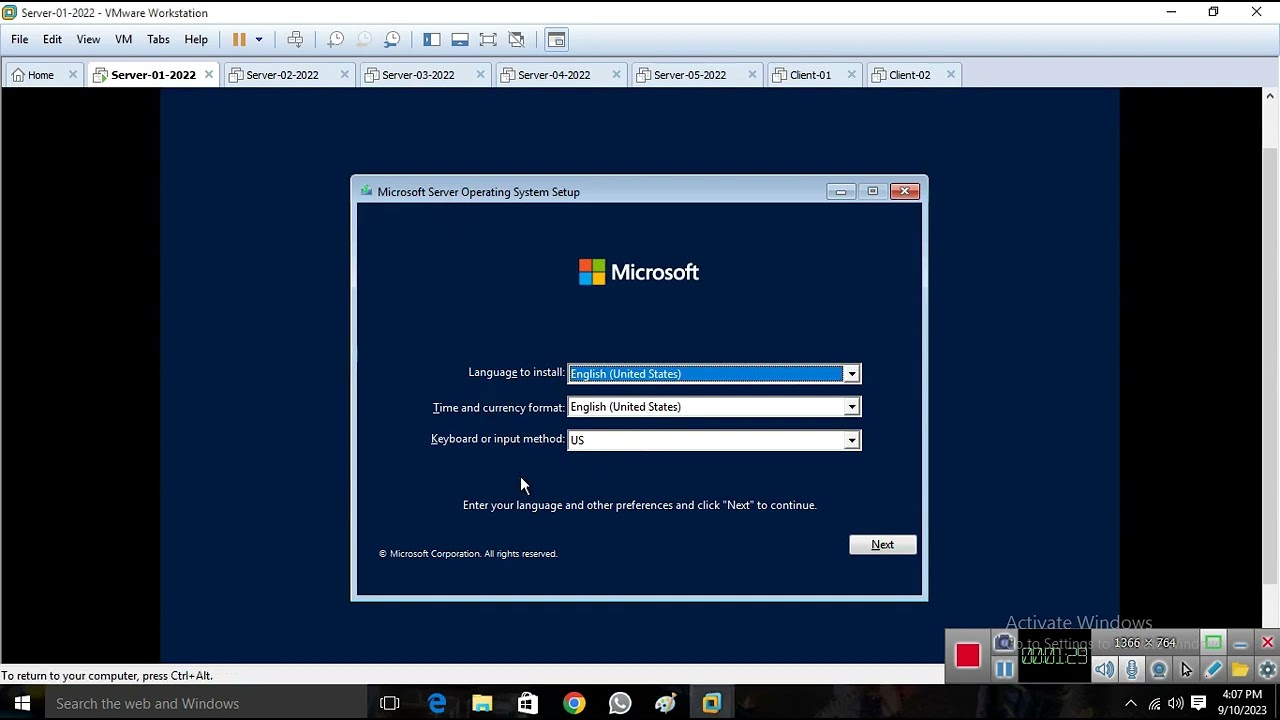Image resolution: width=1280 pixels, height=720 pixels.
Task: Launch Google Chrome from the taskbar
Action: [574, 704]
